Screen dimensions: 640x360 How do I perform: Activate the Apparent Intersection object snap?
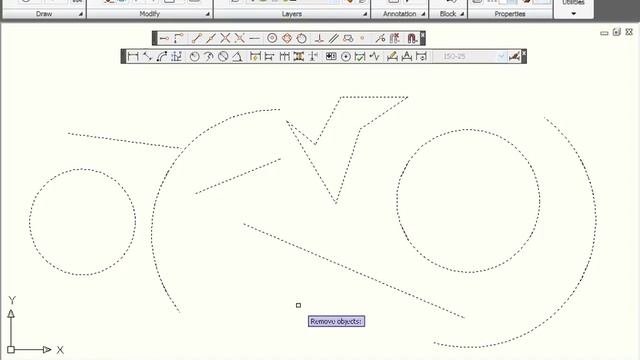240,38
